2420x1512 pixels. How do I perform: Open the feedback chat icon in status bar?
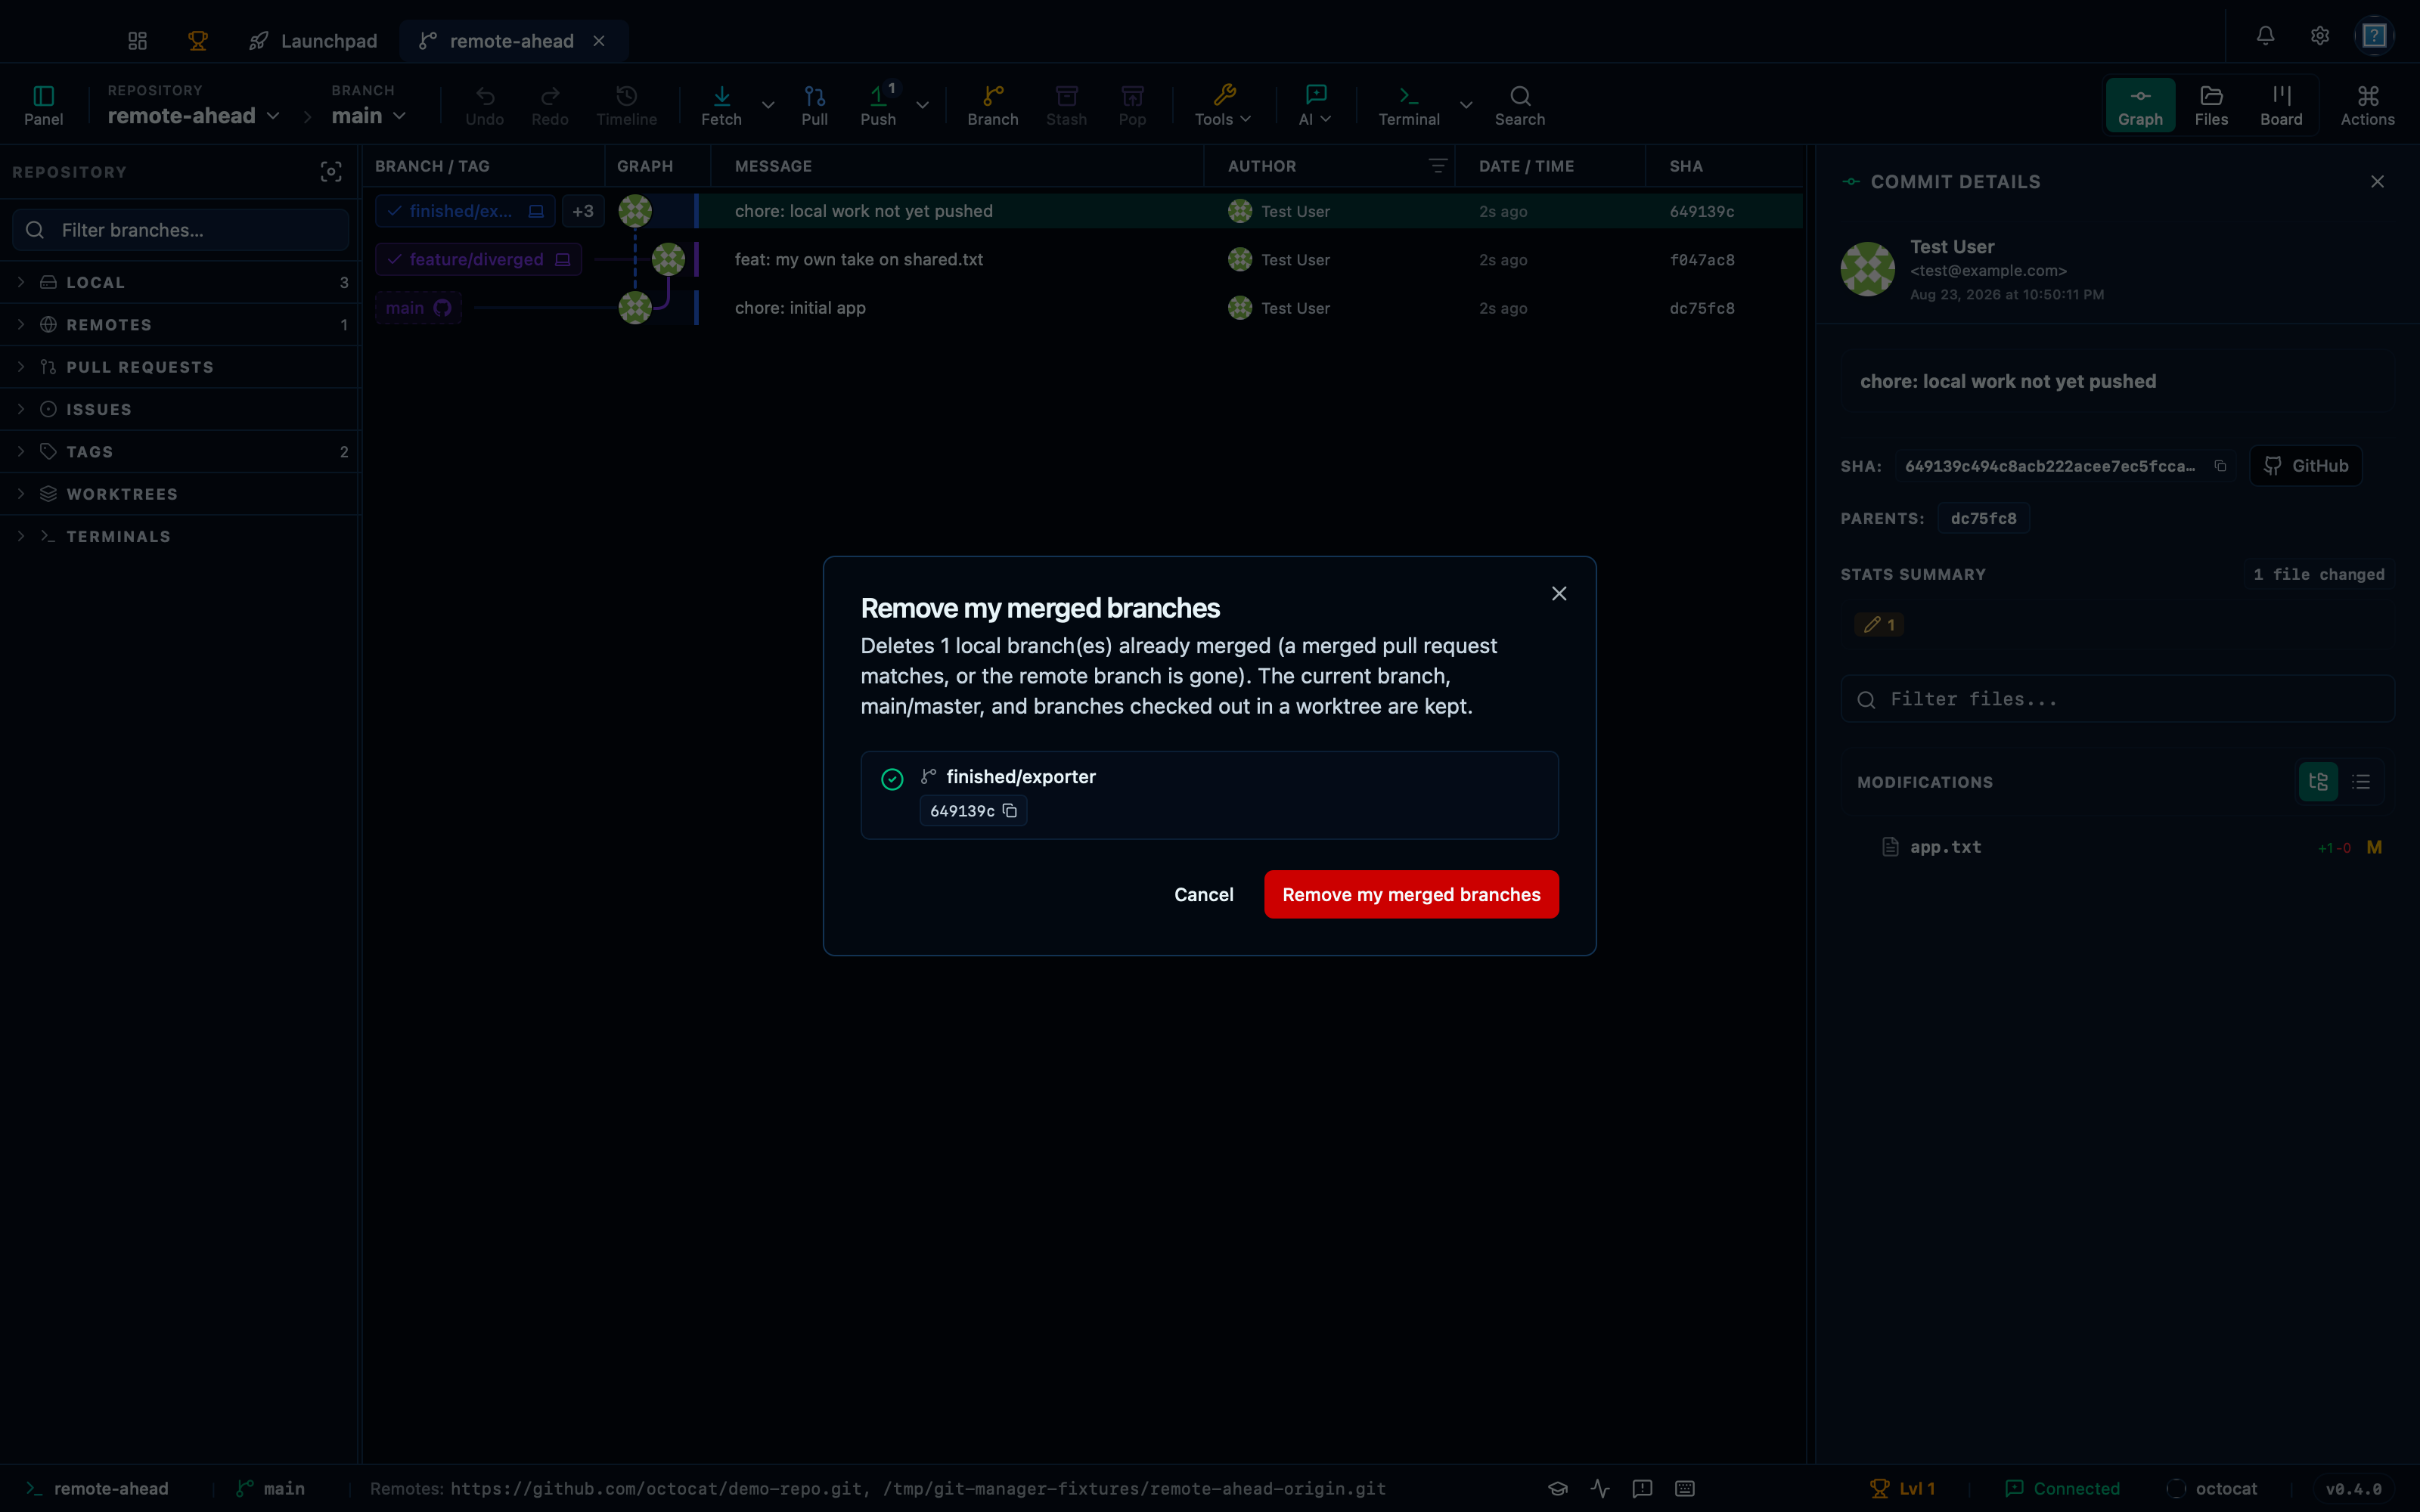(x=1642, y=1488)
